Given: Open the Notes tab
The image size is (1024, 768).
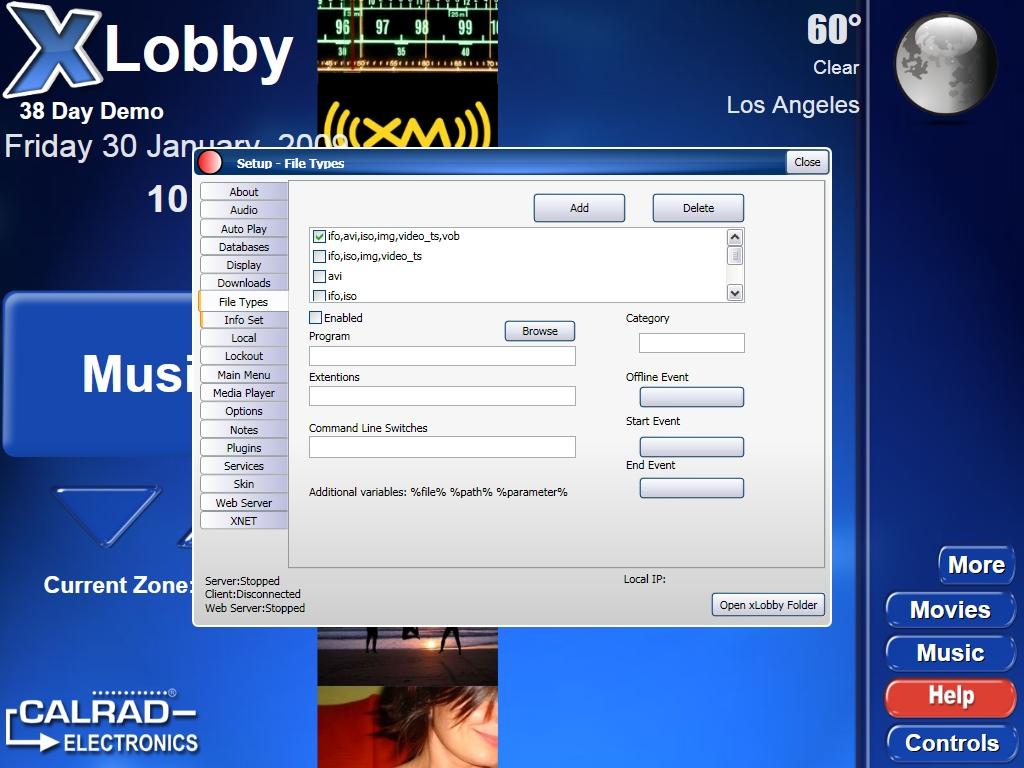Looking at the screenshot, I should 244,430.
